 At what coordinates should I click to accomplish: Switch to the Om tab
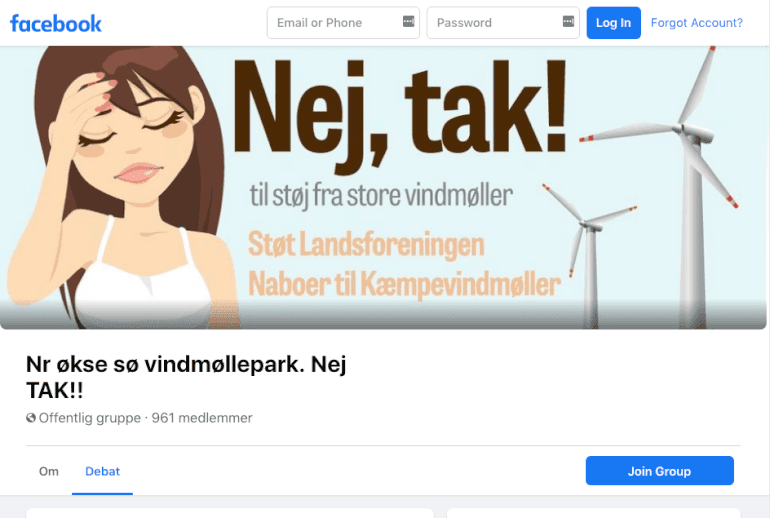click(49, 471)
